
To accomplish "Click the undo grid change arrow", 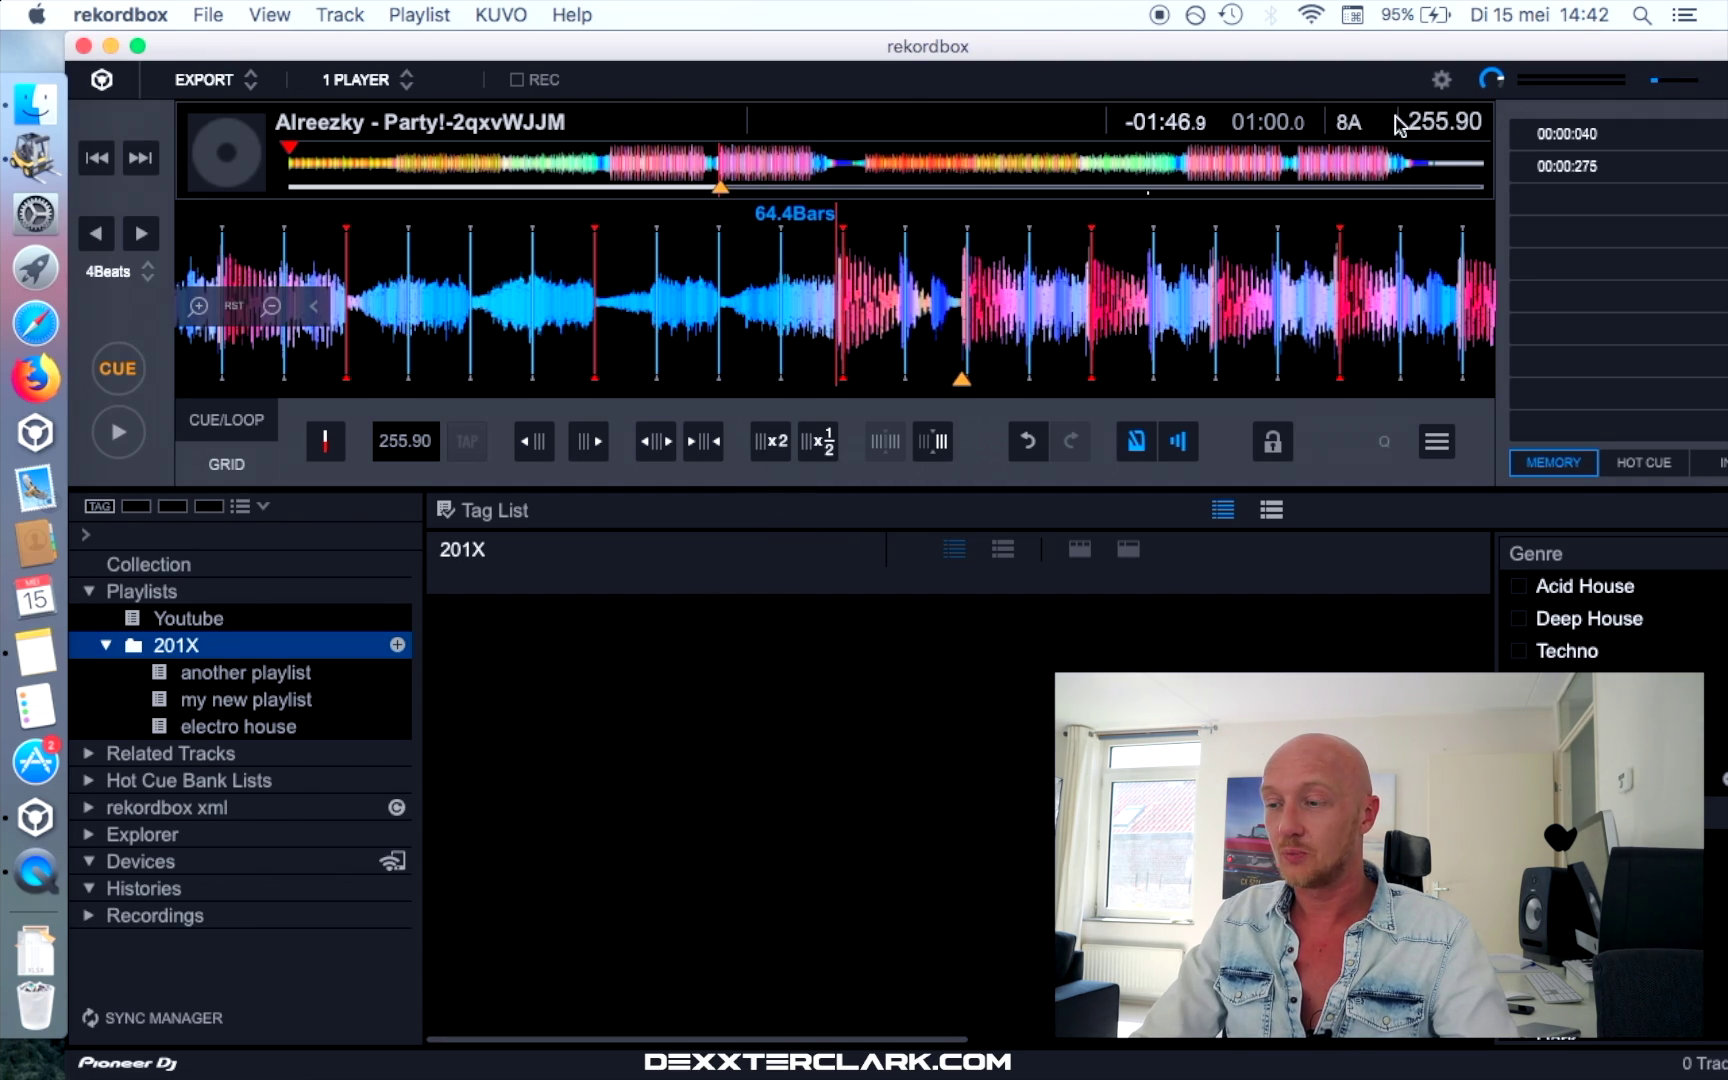I will (x=1027, y=441).
